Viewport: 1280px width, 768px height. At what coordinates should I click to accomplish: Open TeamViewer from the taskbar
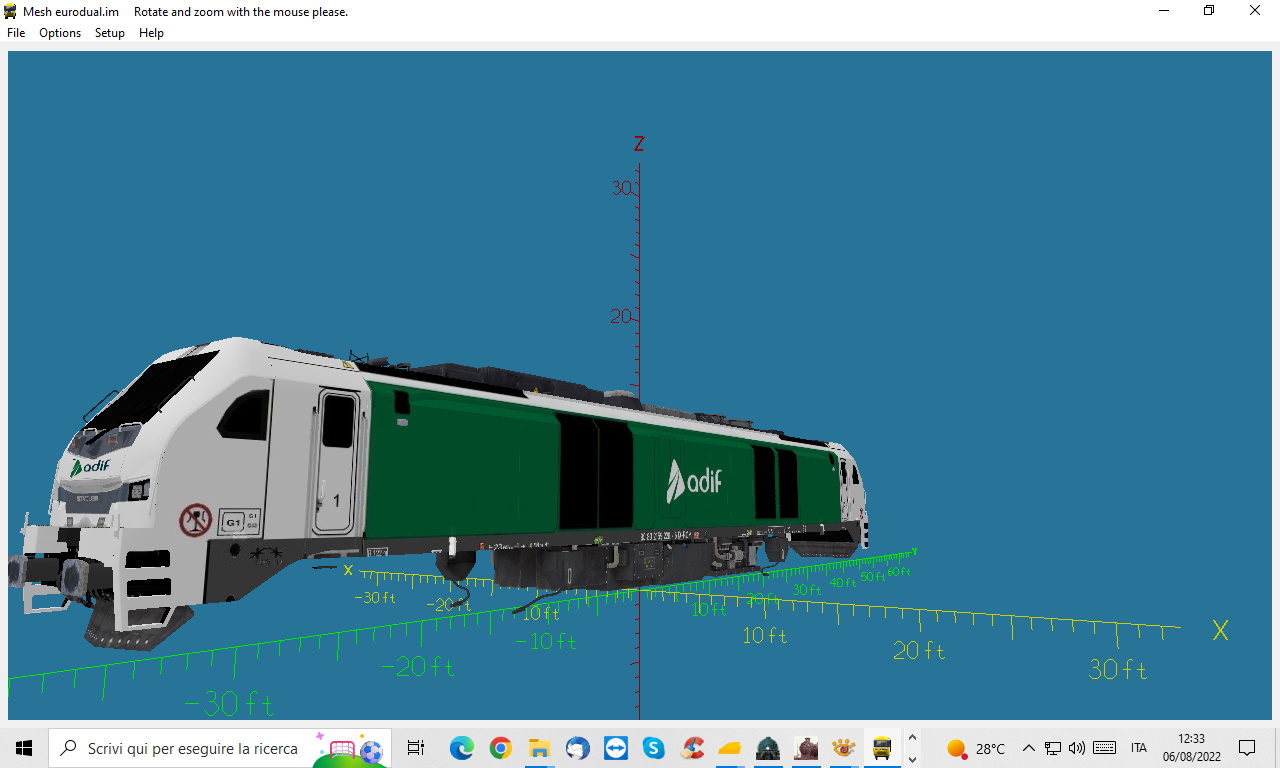pyautogui.click(x=615, y=748)
